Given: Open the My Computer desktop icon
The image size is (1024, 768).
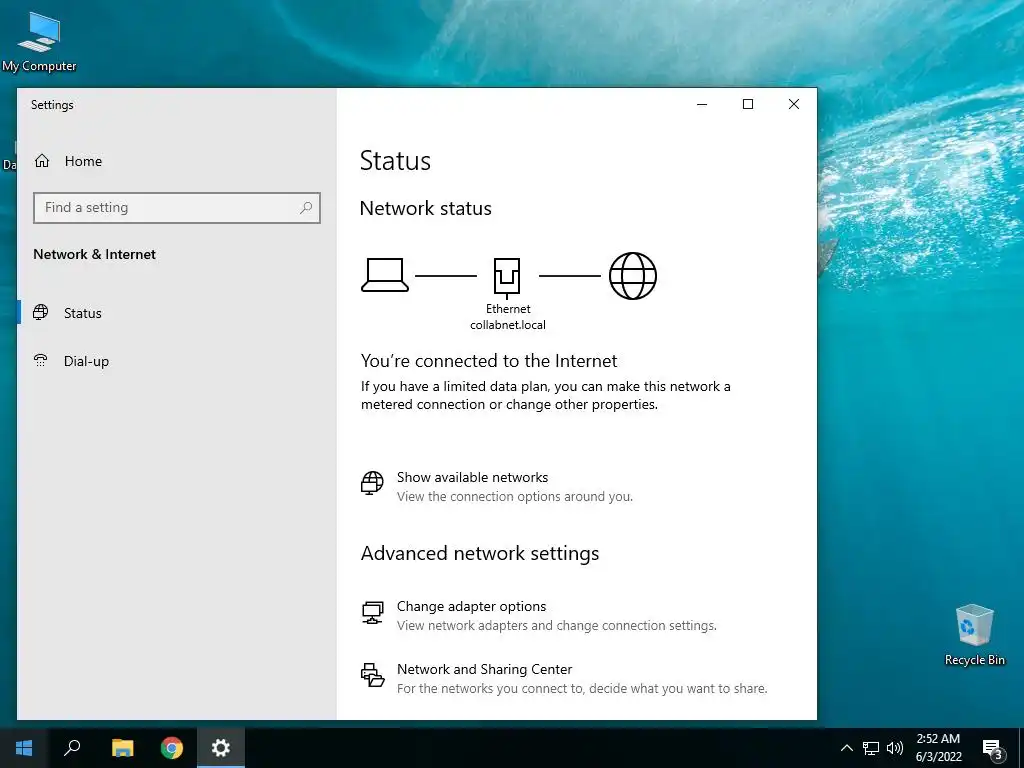Looking at the screenshot, I should [39, 42].
